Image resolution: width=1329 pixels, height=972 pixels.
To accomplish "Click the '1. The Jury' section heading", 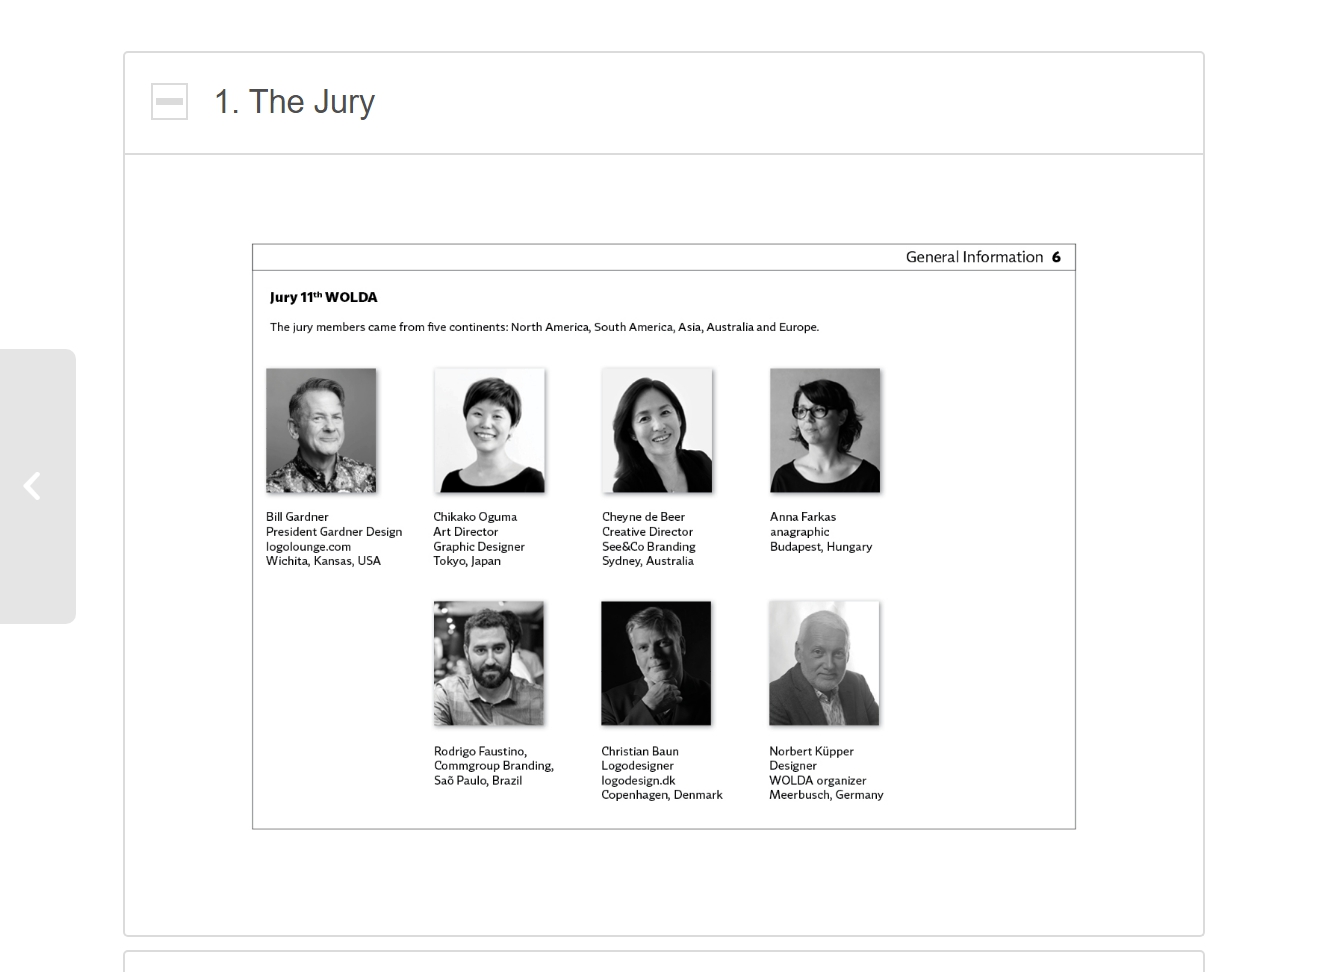I will [x=294, y=102].
